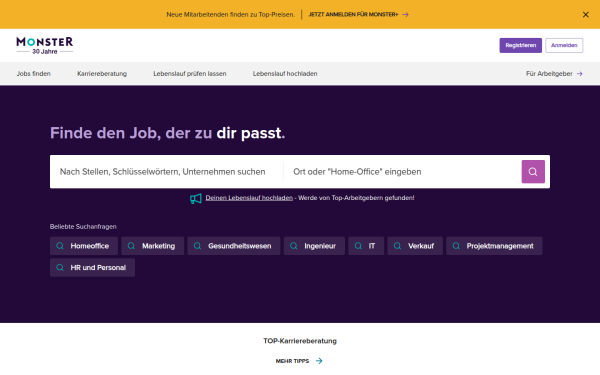Click the Finde den Job headline
The image size is (600, 375).
point(168,133)
